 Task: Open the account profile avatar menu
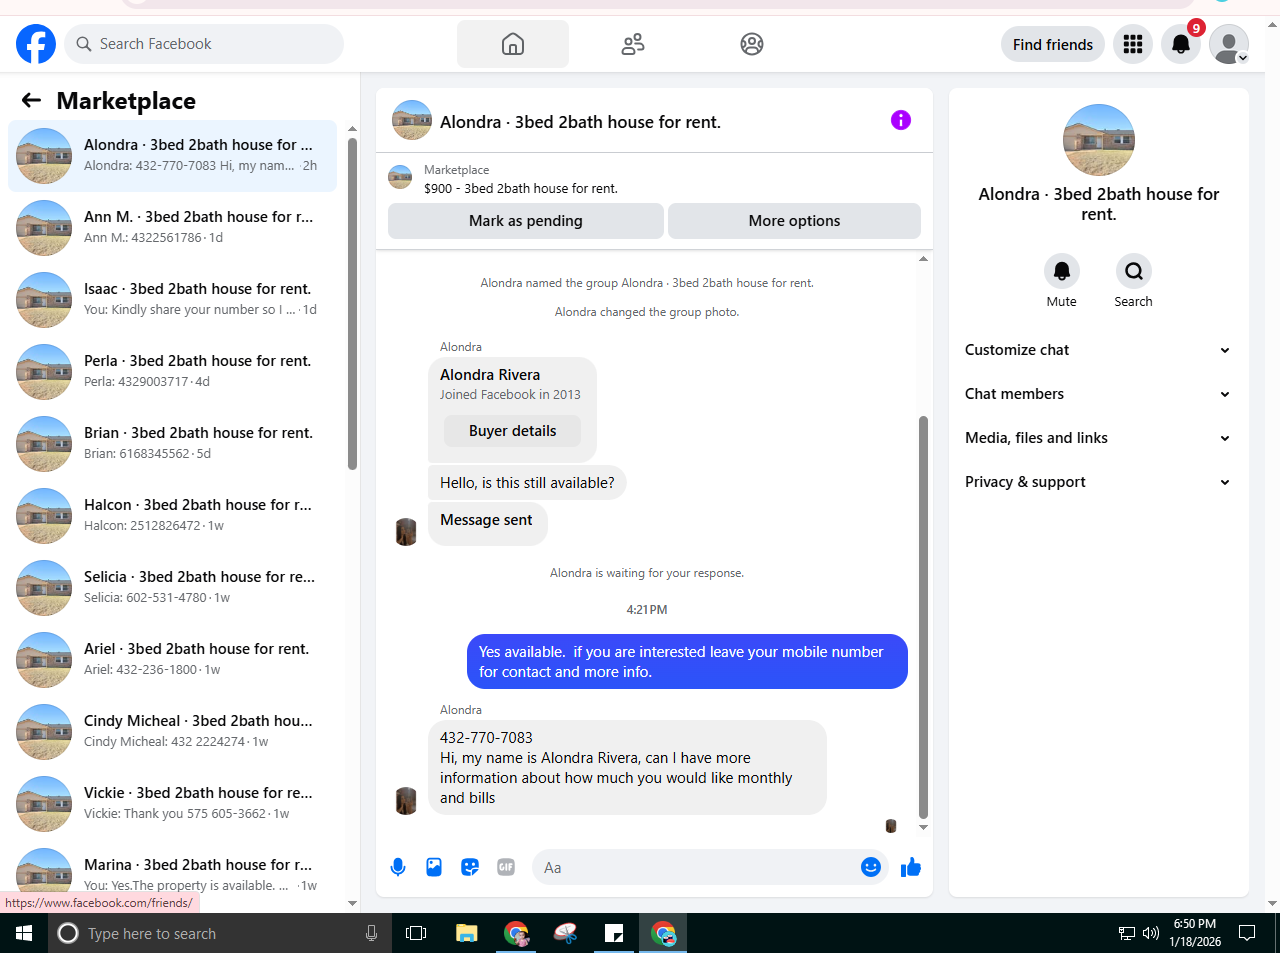pyautogui.click(x=1229, y=44)
